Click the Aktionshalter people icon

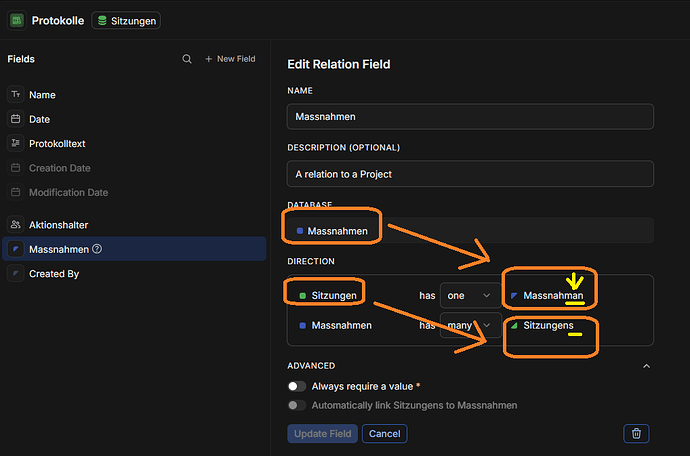click(16, 225)
